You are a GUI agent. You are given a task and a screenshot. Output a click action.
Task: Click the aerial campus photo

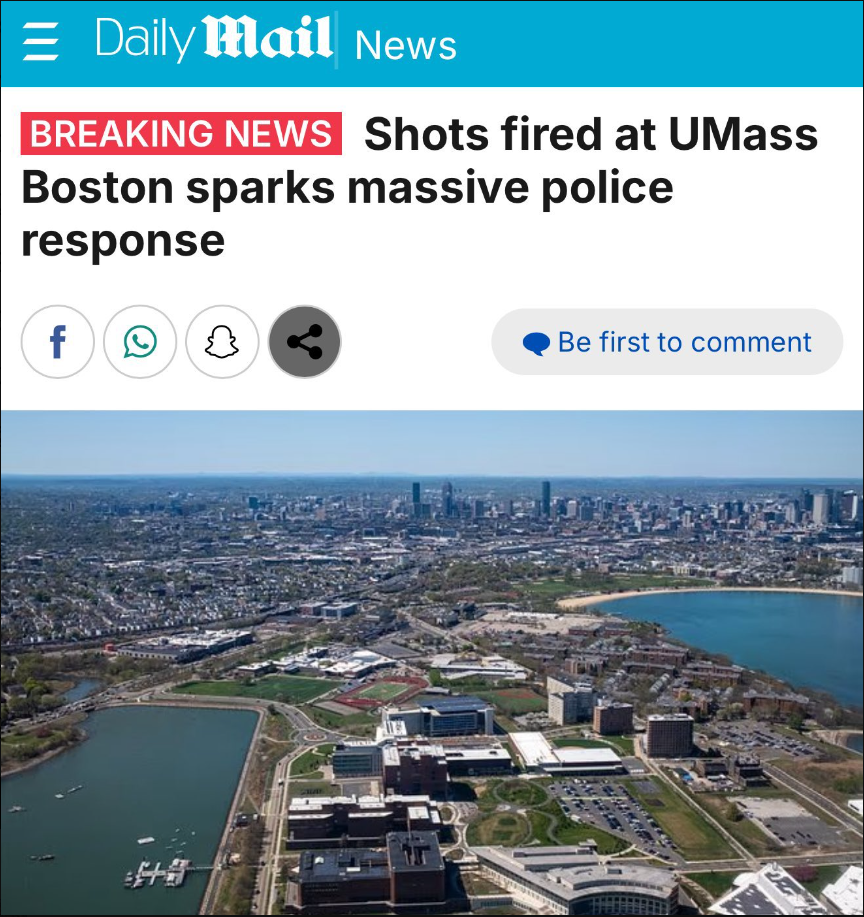432,663
